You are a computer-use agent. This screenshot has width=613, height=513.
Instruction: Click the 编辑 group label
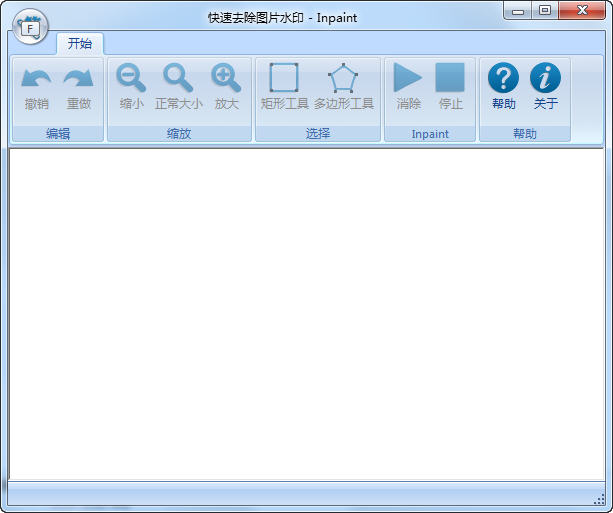pos(58,134)
